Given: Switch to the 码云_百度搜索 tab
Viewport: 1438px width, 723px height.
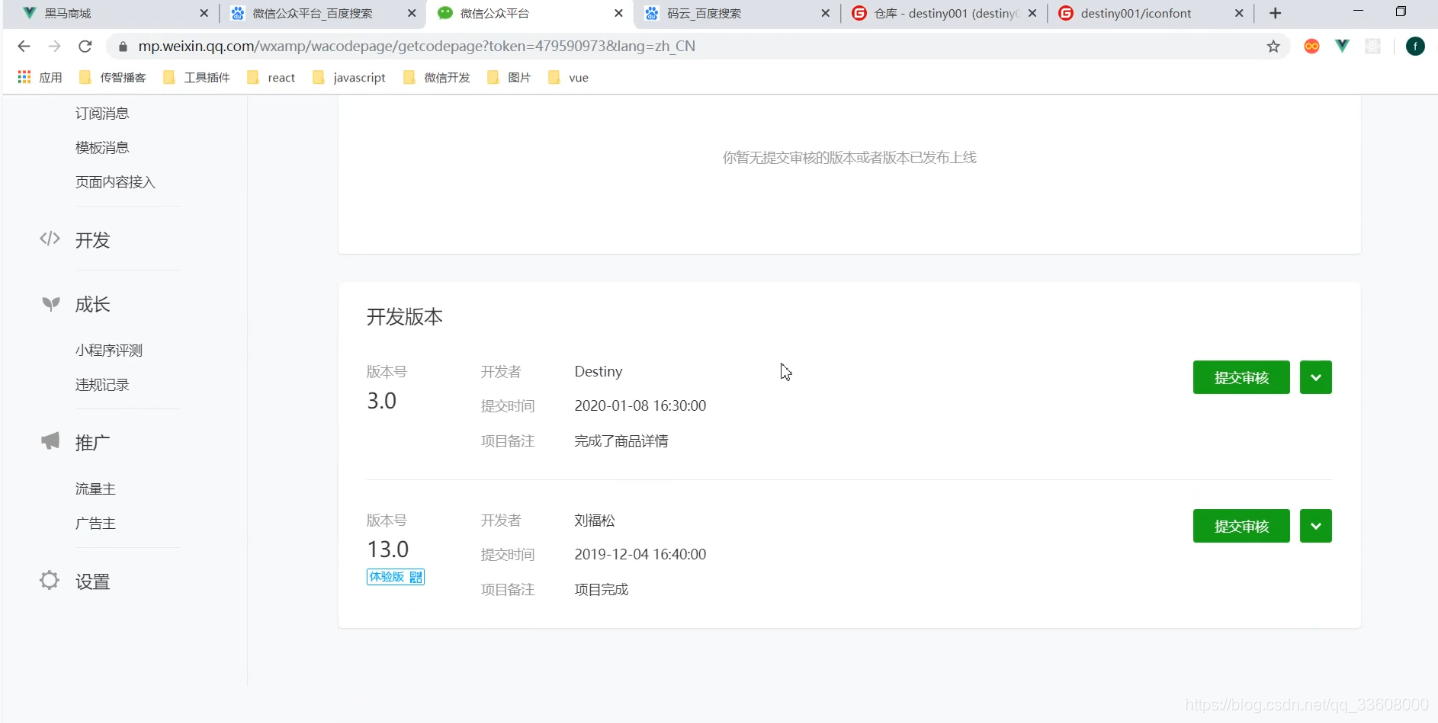Looking at the screenshot, I should 736,14.
